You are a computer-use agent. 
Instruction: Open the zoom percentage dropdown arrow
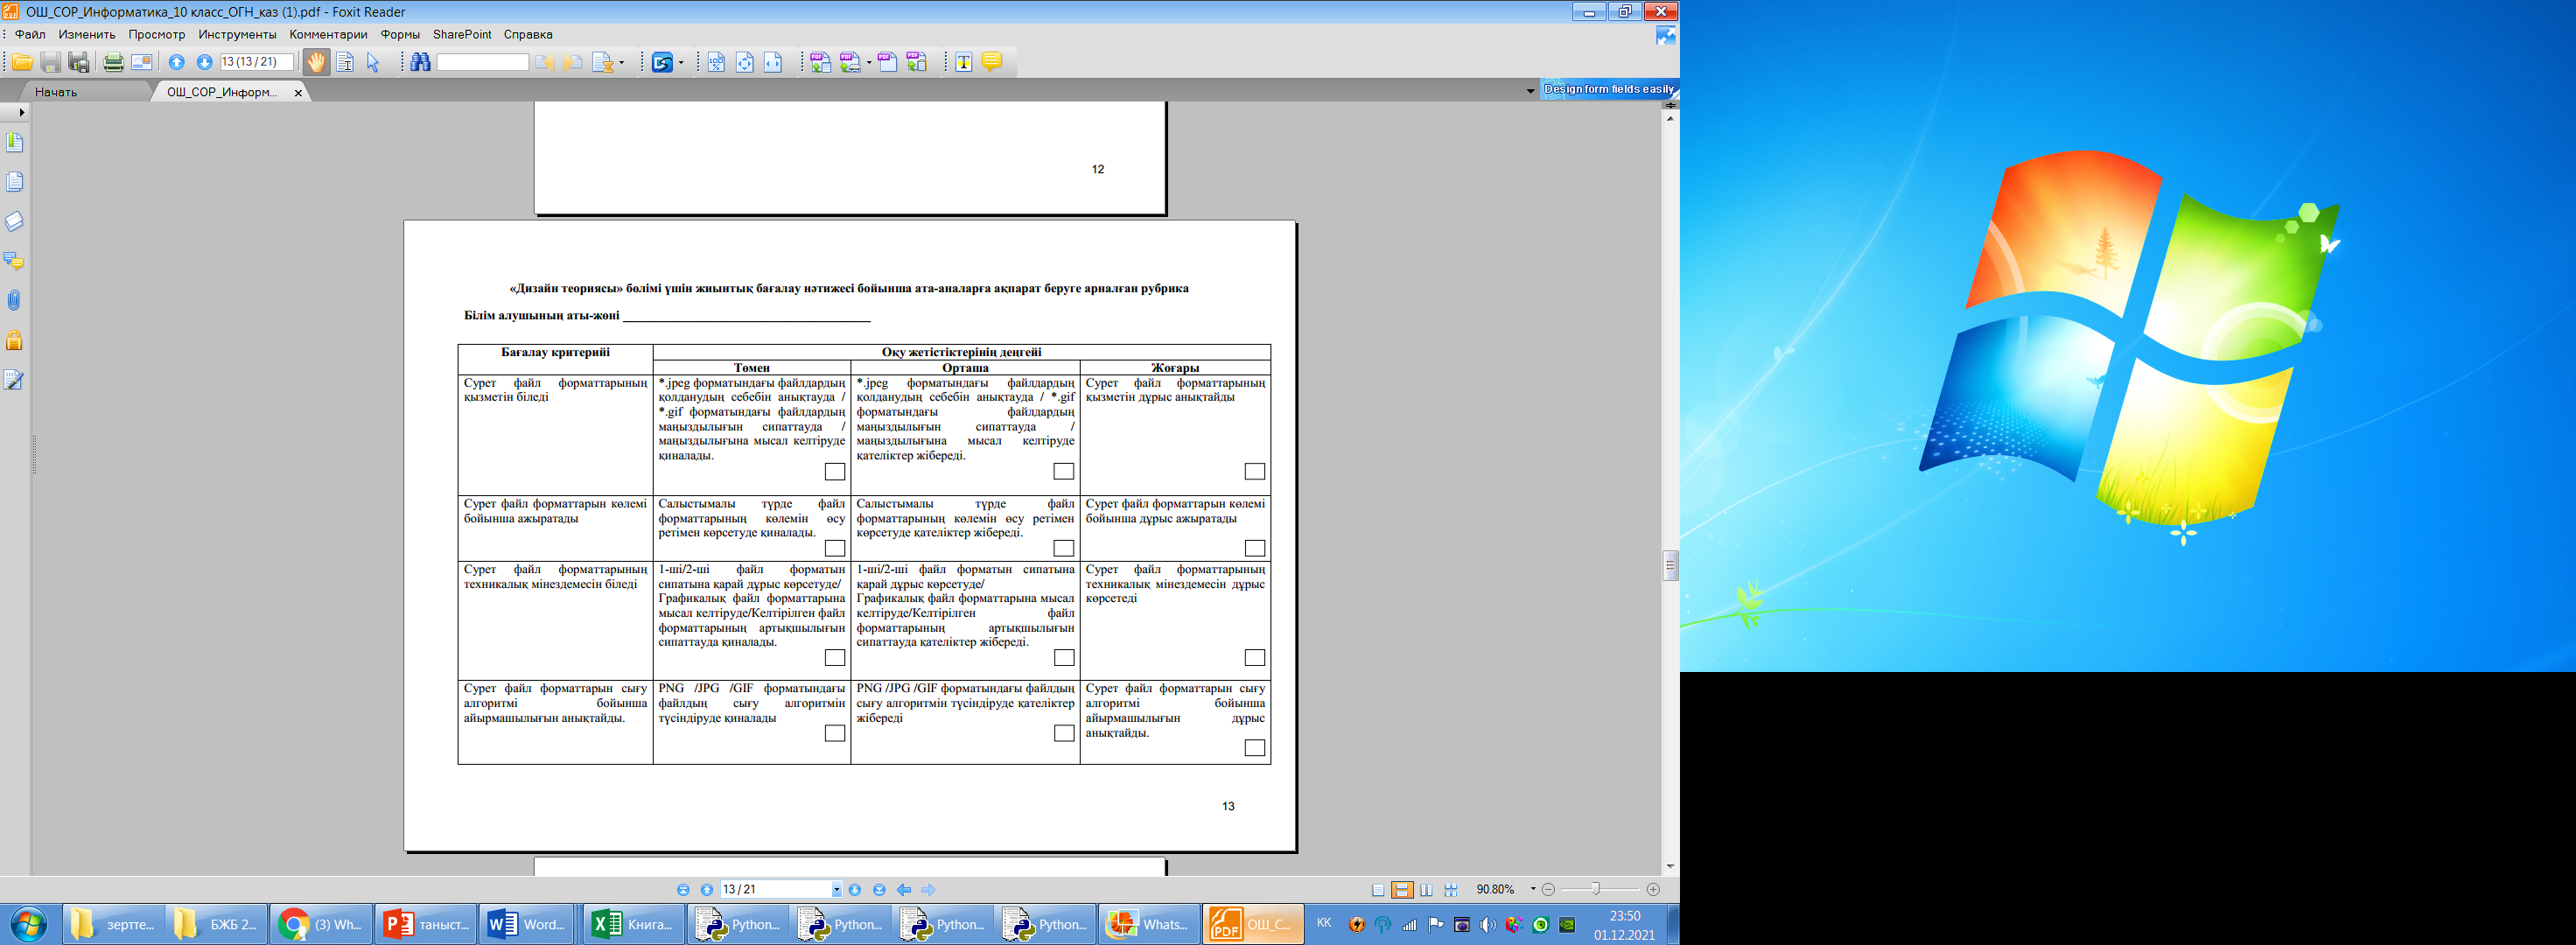tap(1532, 889)
